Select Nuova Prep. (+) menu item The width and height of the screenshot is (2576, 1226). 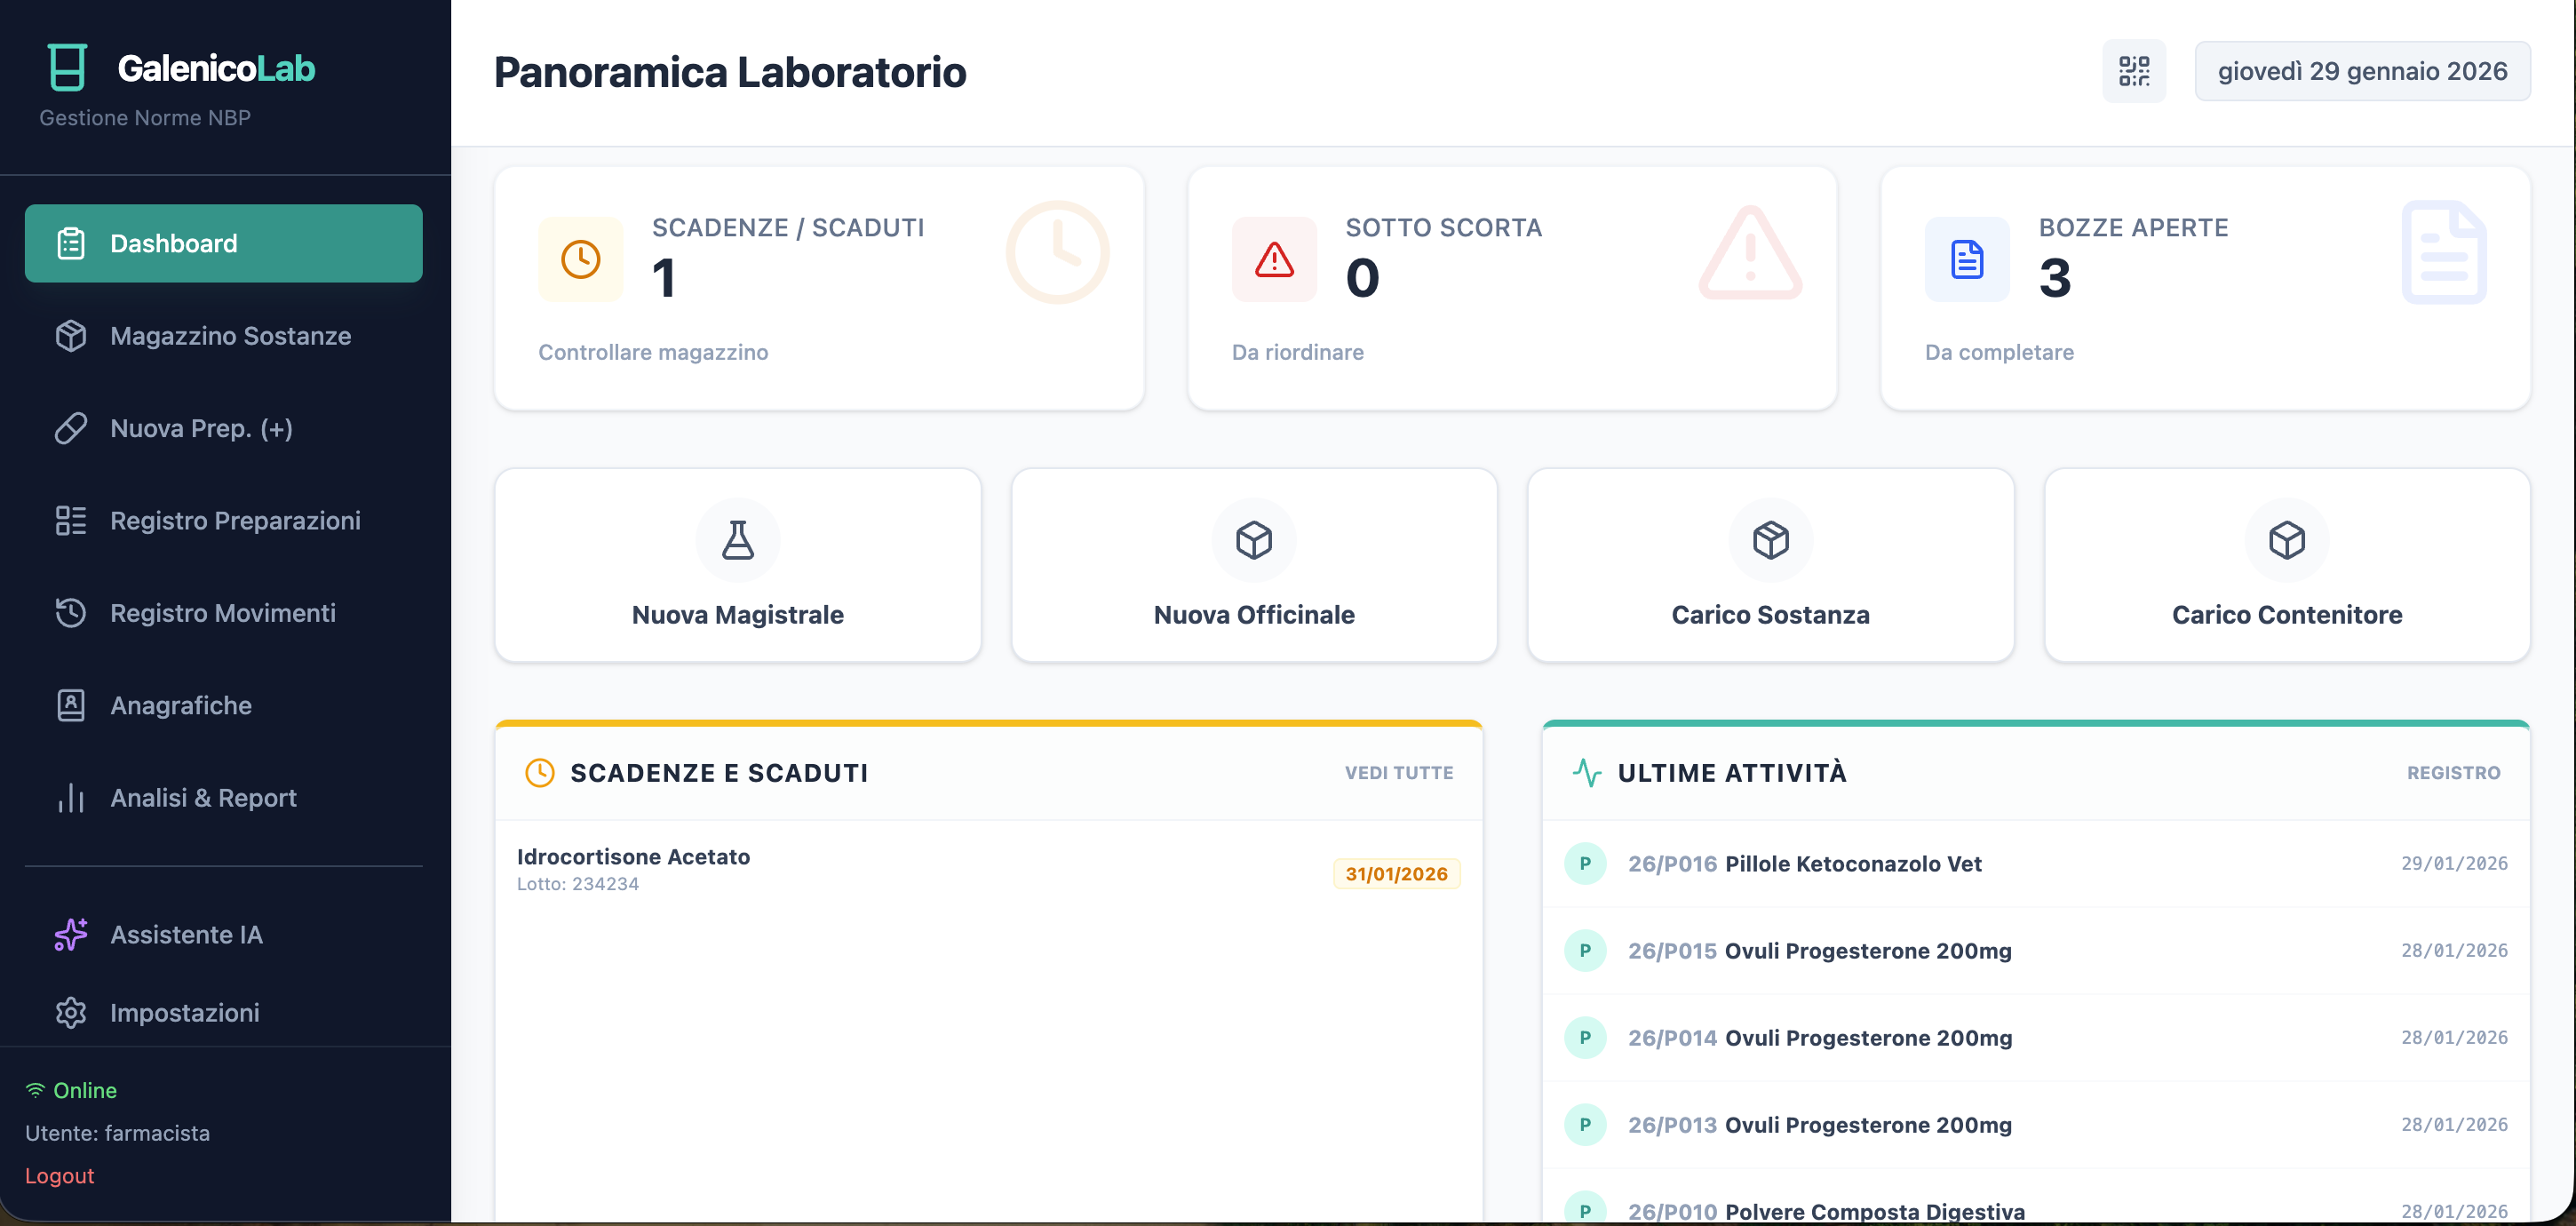[x=201, y=428]
